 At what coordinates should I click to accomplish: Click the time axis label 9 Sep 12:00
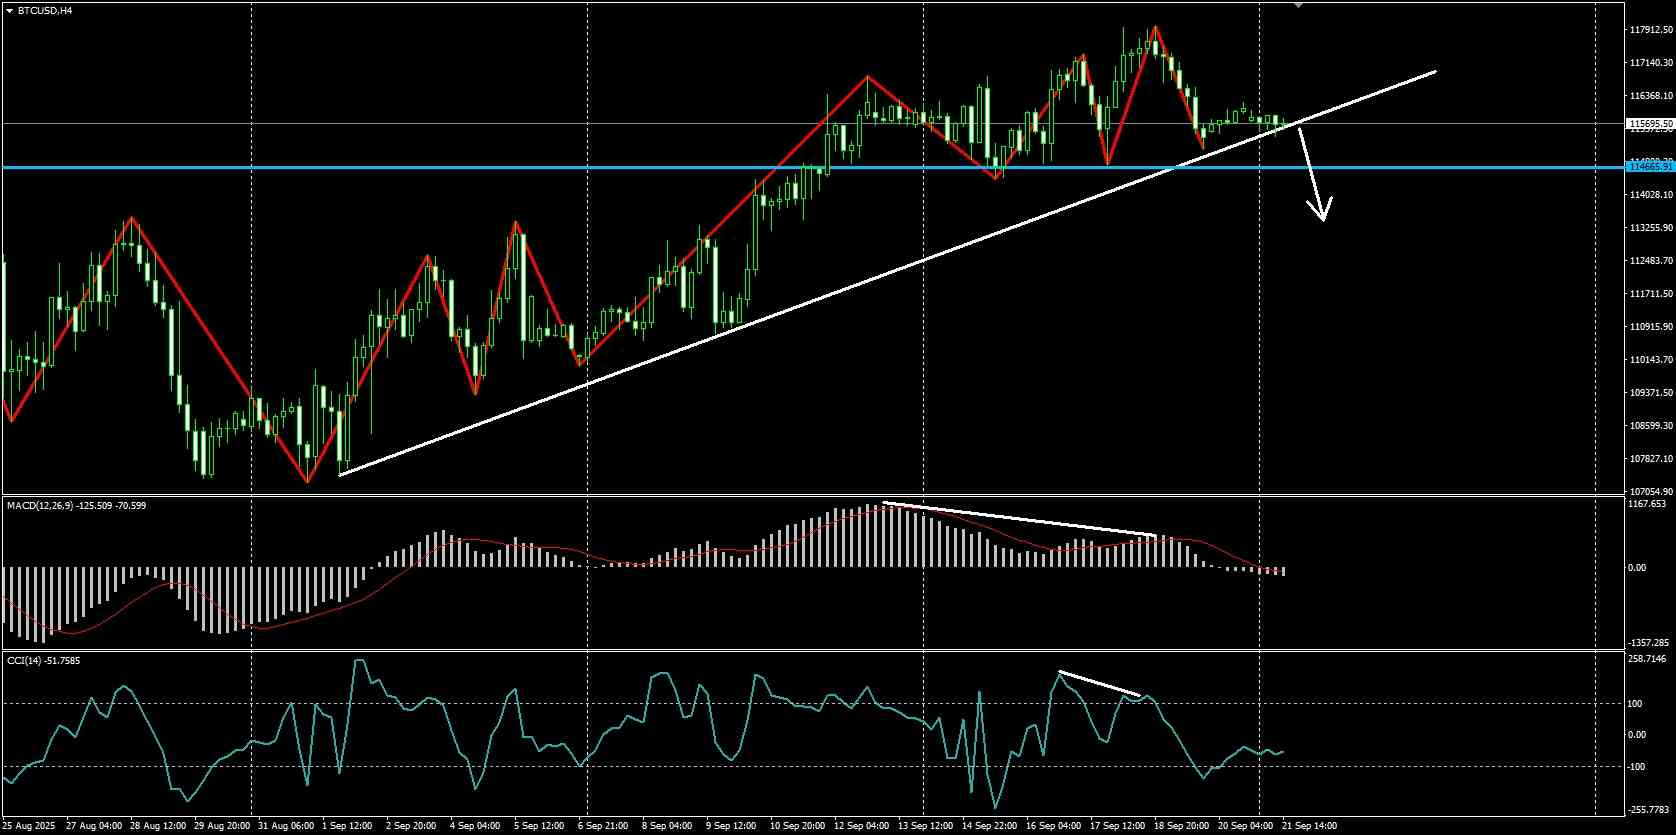pyautogui.click(x=731, y=826)
